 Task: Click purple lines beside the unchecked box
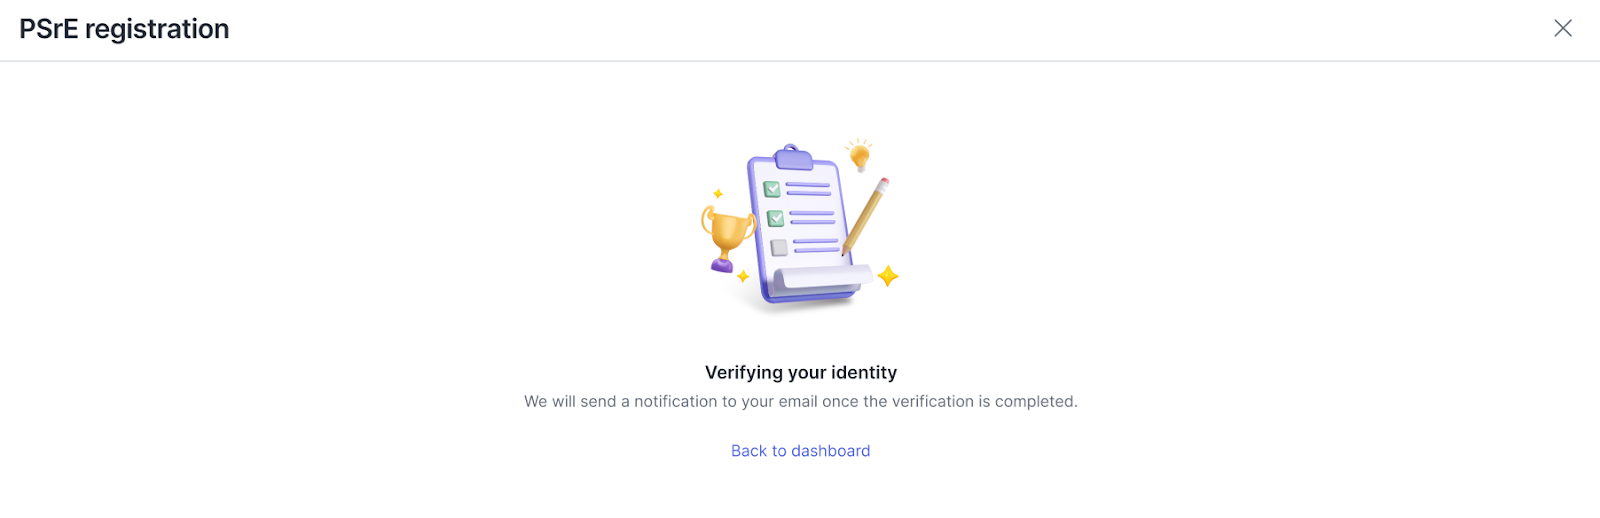point(816,245)
